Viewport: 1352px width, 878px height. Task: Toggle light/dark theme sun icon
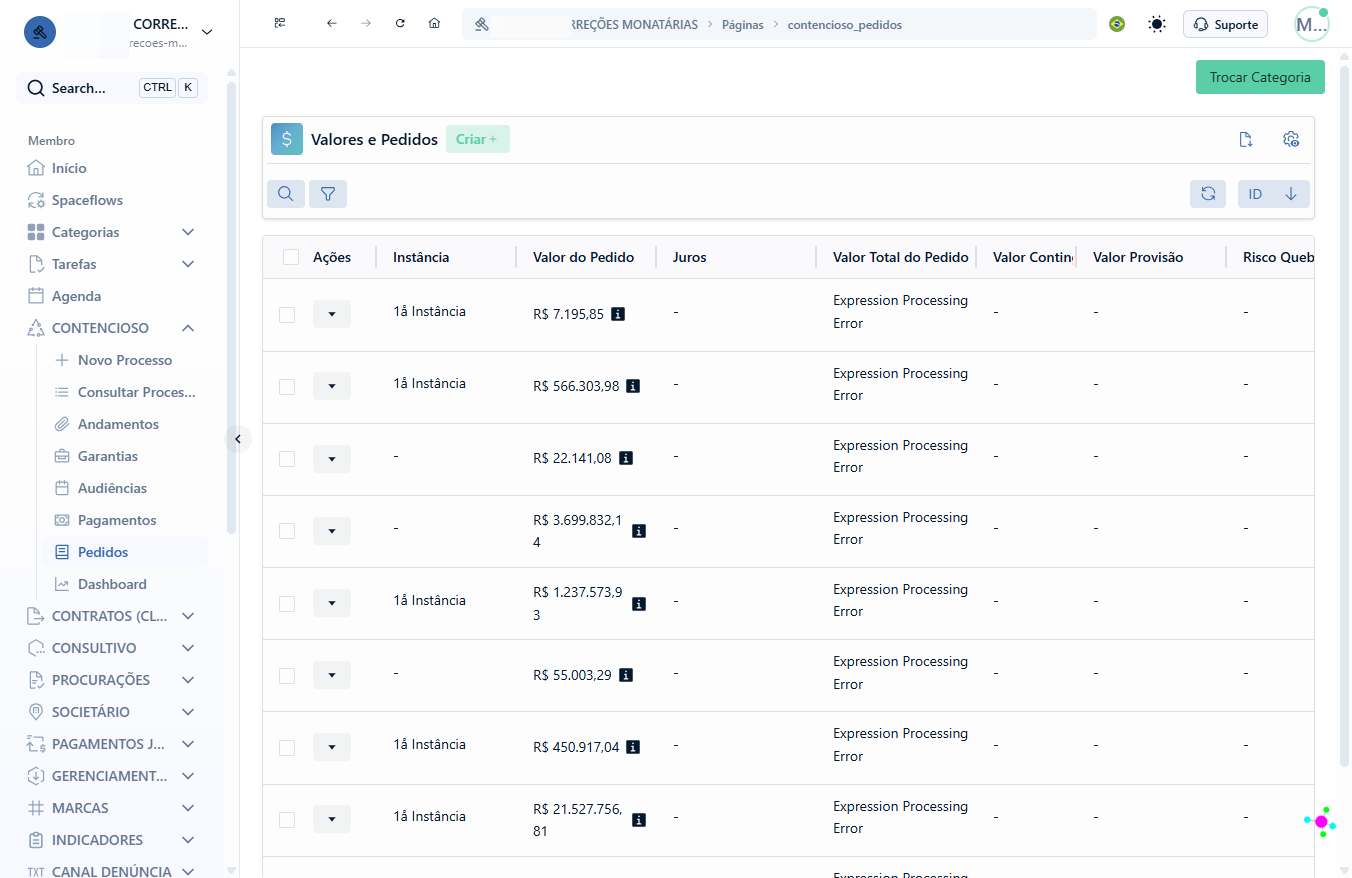(1157, 24)
